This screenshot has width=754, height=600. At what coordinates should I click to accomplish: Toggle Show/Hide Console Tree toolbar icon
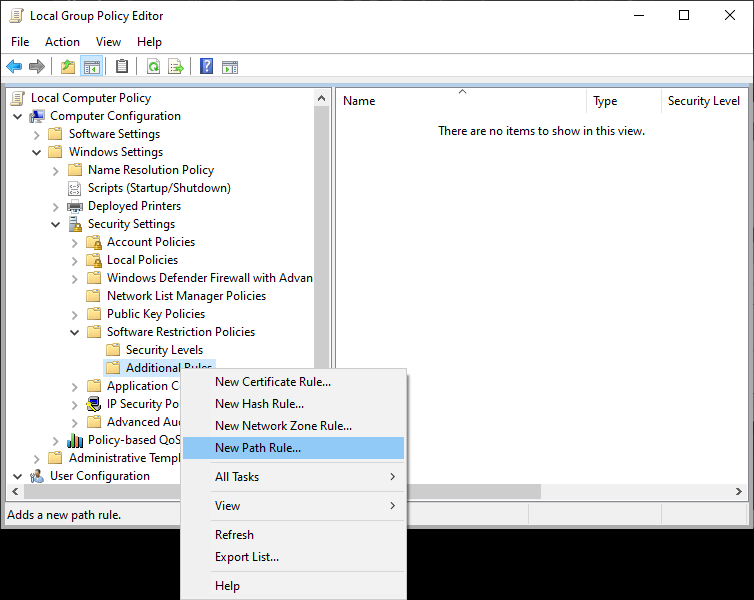[x=92, y=67]
